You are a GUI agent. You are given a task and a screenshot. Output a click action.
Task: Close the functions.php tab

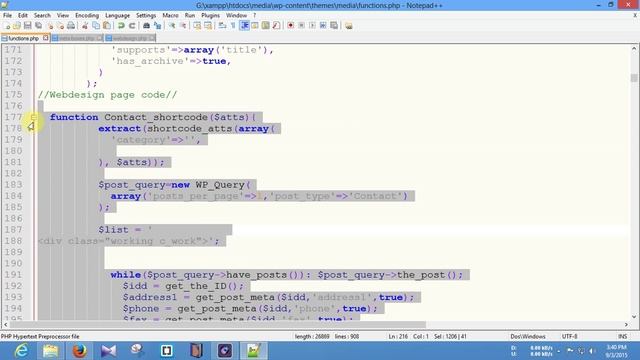[45, 38]
